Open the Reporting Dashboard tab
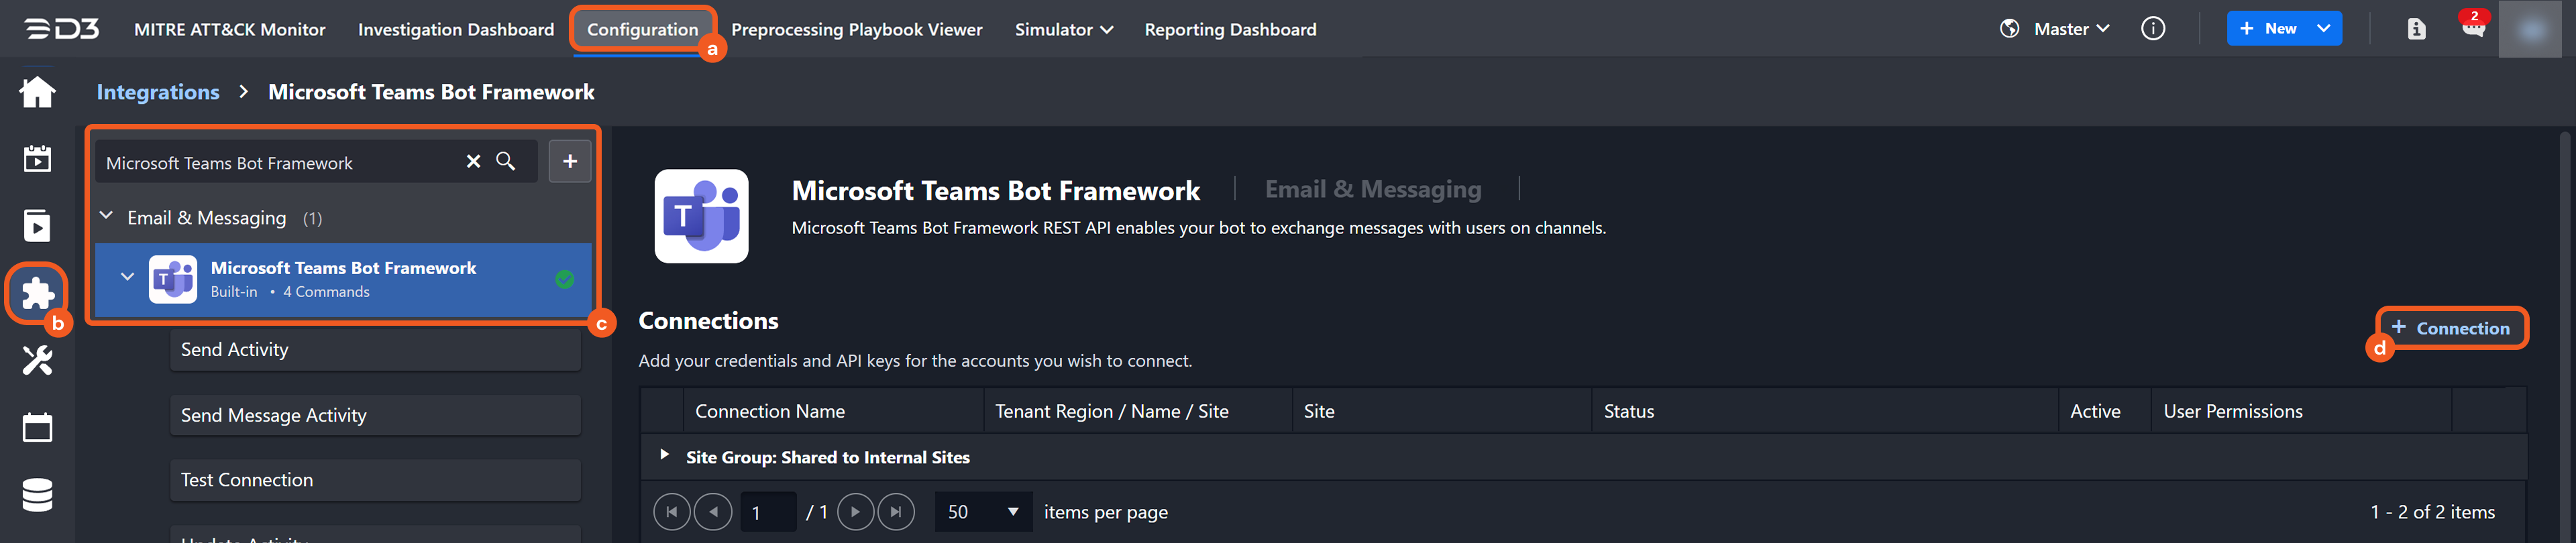The width and height of the screenshot is (2576, 543). [1230, 30]
